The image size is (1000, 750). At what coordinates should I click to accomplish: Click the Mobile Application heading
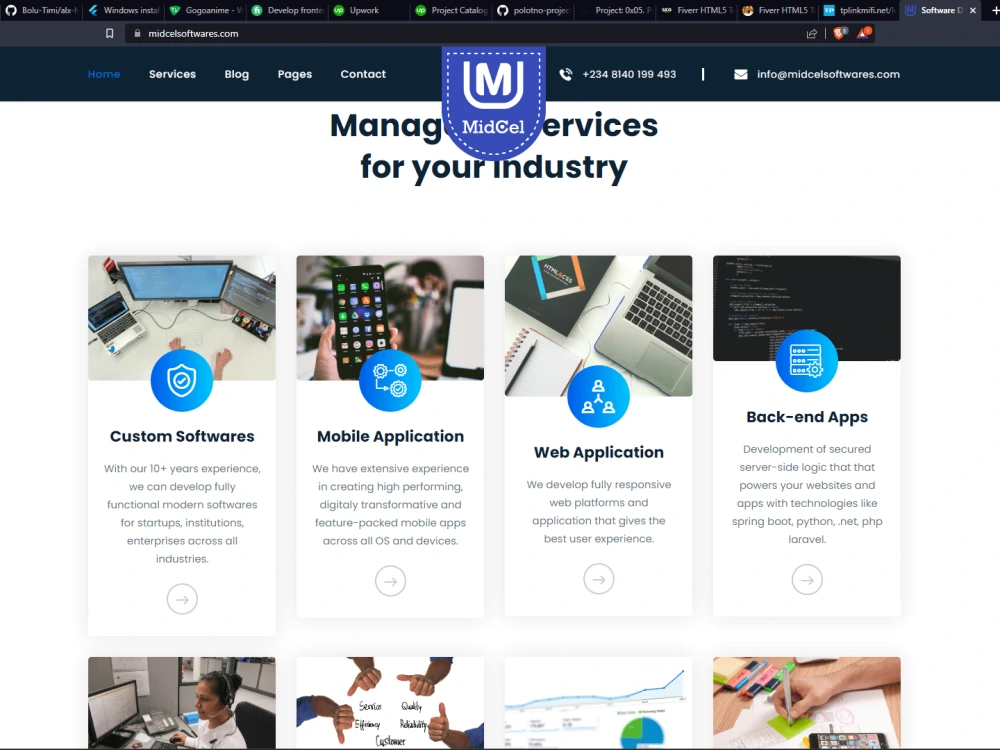[390, 436]
